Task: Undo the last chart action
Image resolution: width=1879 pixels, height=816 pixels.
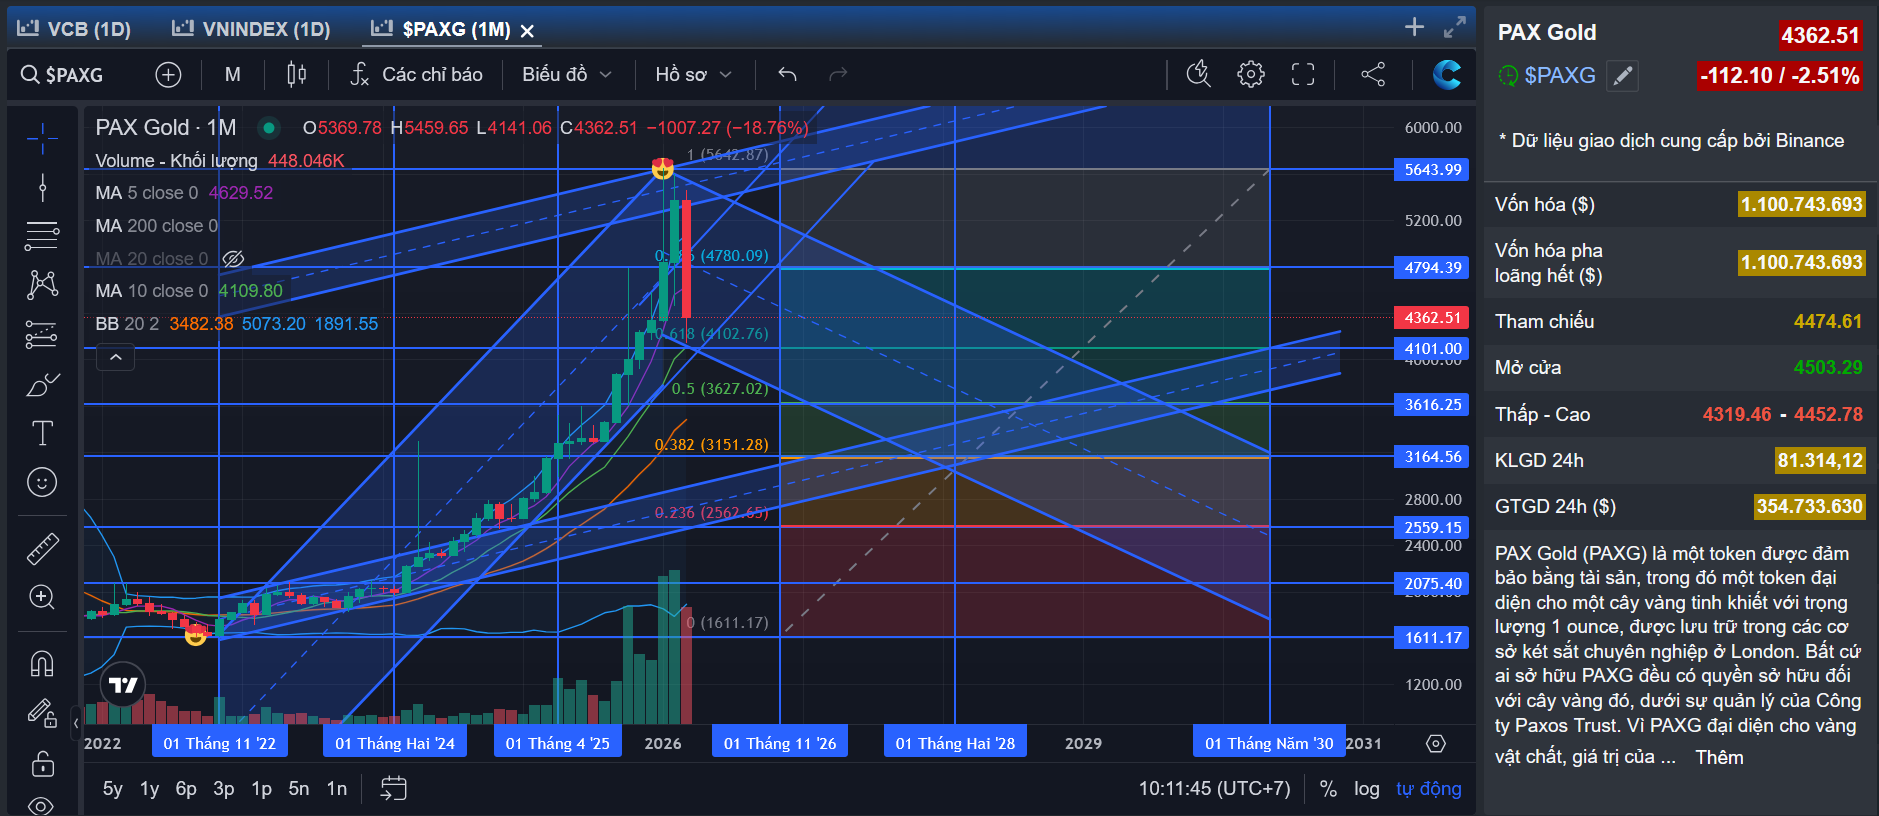Action: coord(787,74)
